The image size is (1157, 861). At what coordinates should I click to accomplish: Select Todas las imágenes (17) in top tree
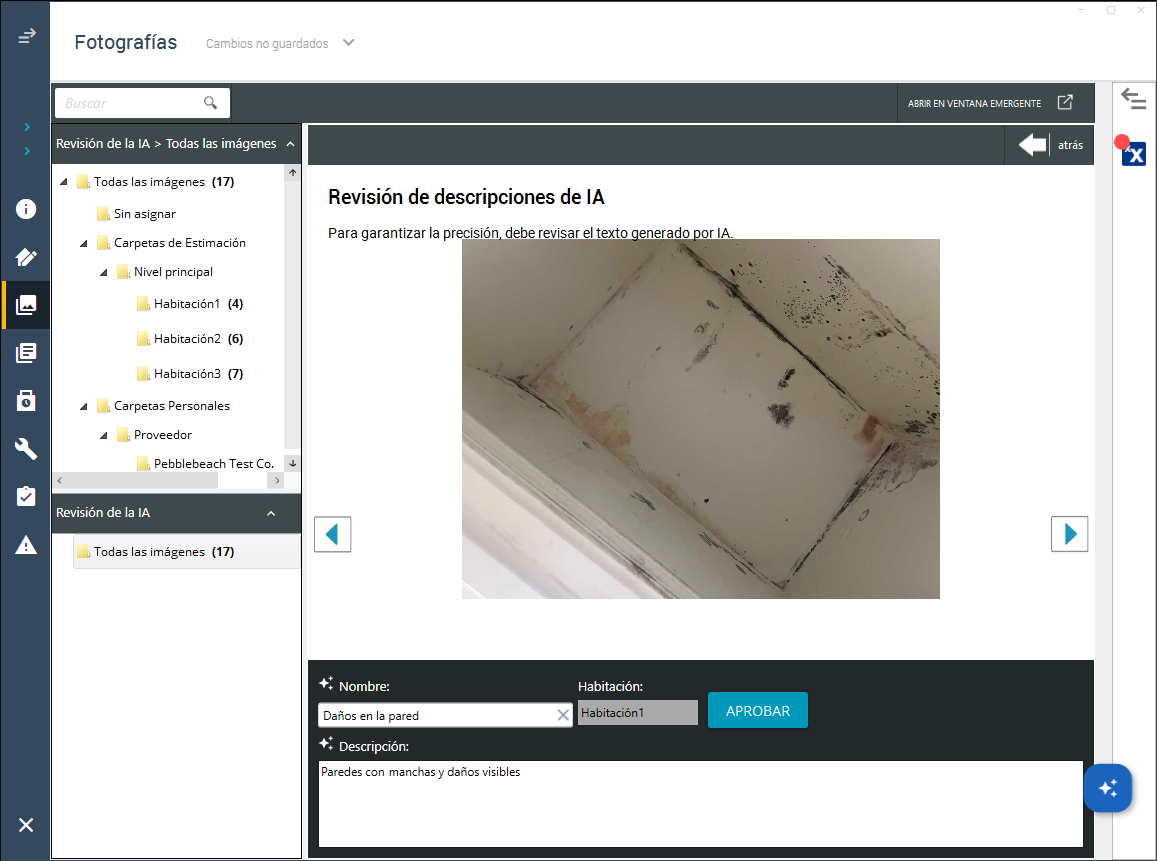pos(156,181)
